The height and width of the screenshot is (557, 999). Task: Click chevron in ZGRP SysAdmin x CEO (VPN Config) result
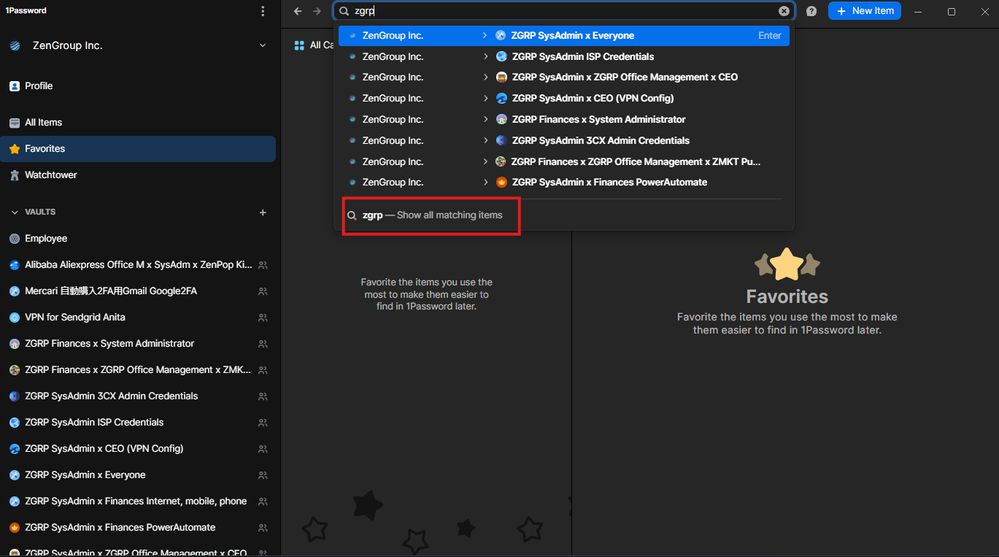pos(485,98)
